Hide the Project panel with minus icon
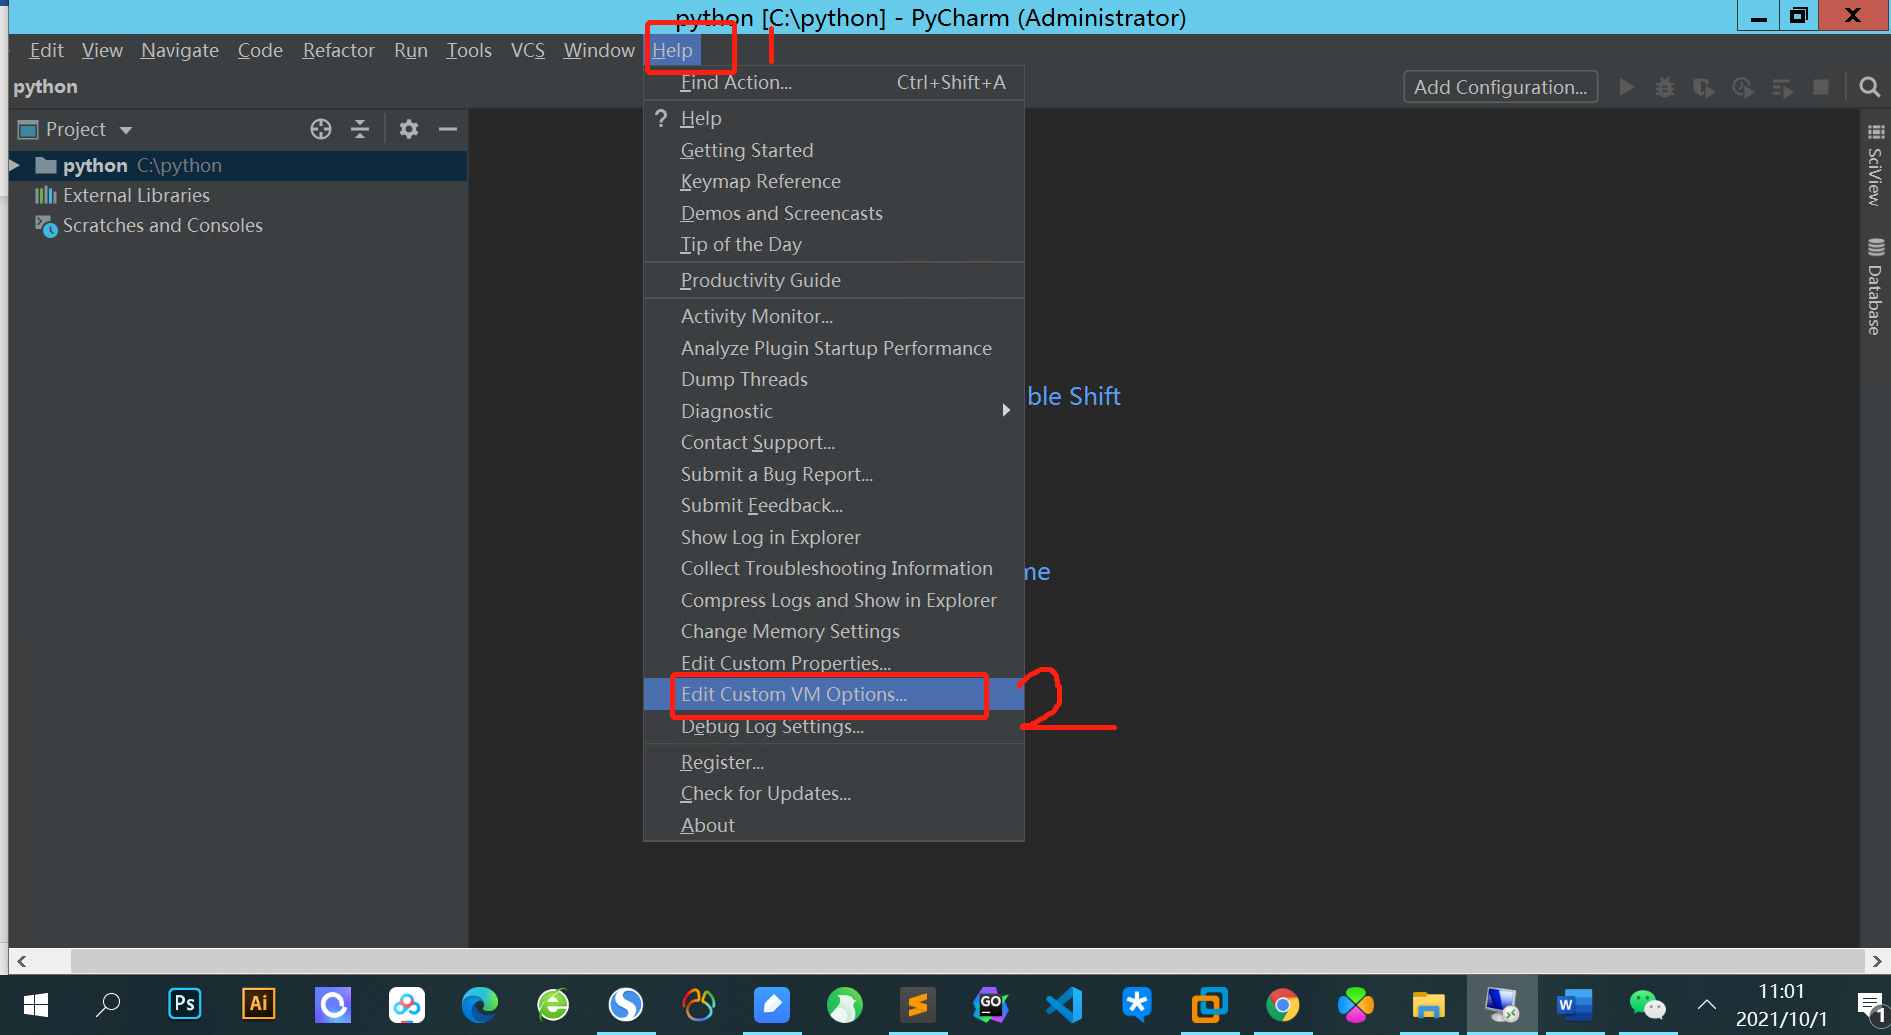Viewport: 1891px width, 1035px height. (448, 129)
